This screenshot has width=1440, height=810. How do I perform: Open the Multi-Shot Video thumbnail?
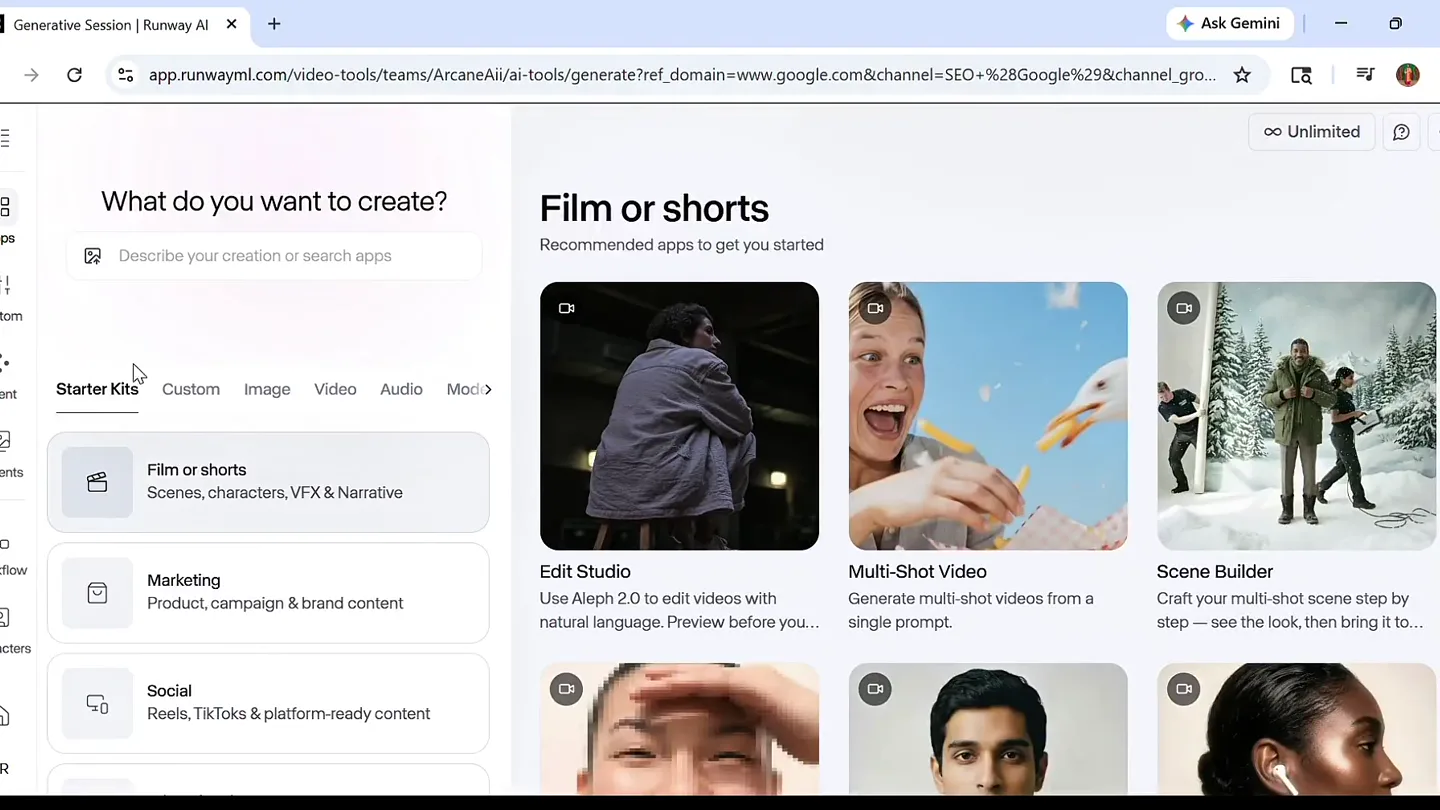pos(988,416)
